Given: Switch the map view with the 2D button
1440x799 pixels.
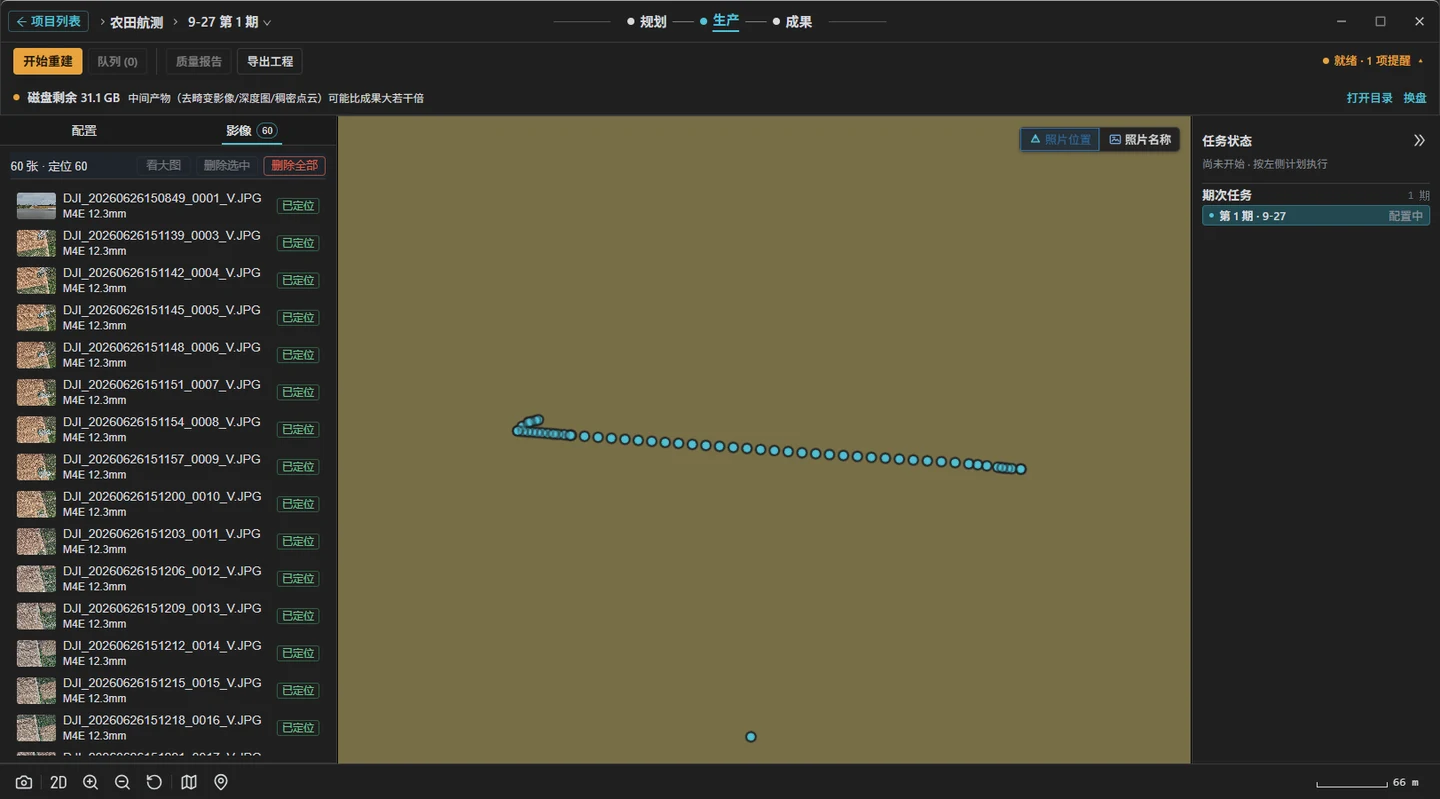Looking at the screenshot, I should (58, 782).
